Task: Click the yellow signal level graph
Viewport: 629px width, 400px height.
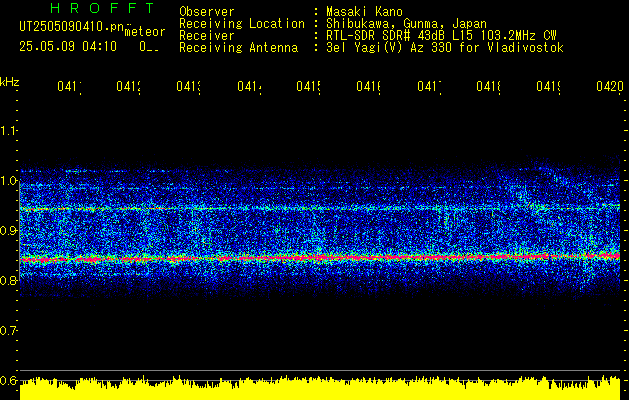Action: coord(320,389)
